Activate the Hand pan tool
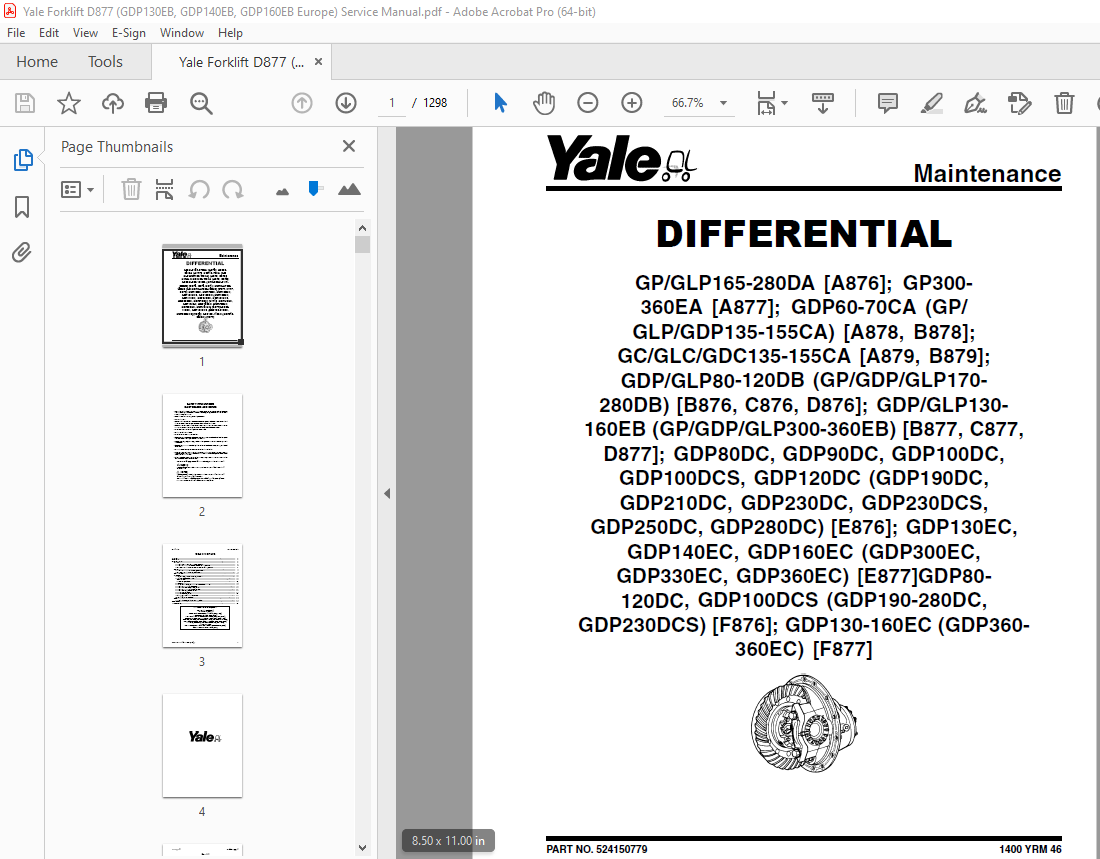 [544, 103]
